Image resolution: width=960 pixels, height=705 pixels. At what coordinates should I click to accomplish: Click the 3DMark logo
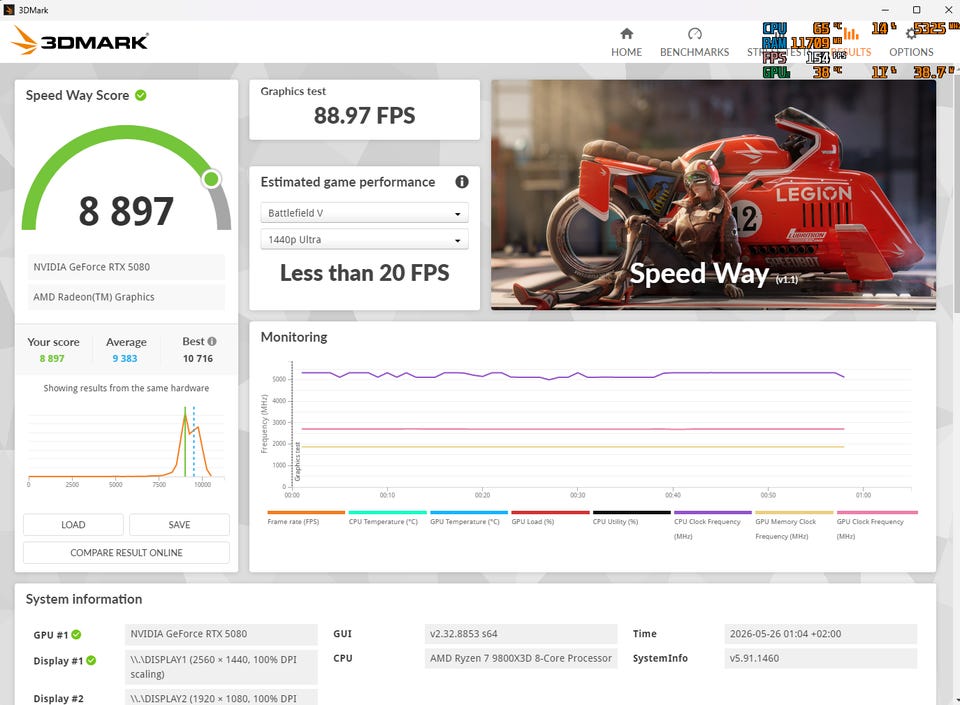click(x=79, y=40)
